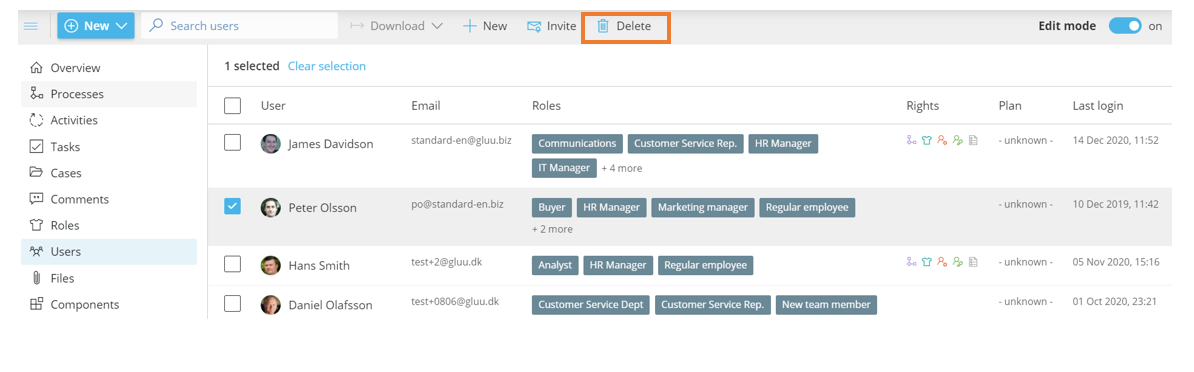Click email po@standard-en.biz
The width and height of the screenshot is (1194, 372).
458,204
